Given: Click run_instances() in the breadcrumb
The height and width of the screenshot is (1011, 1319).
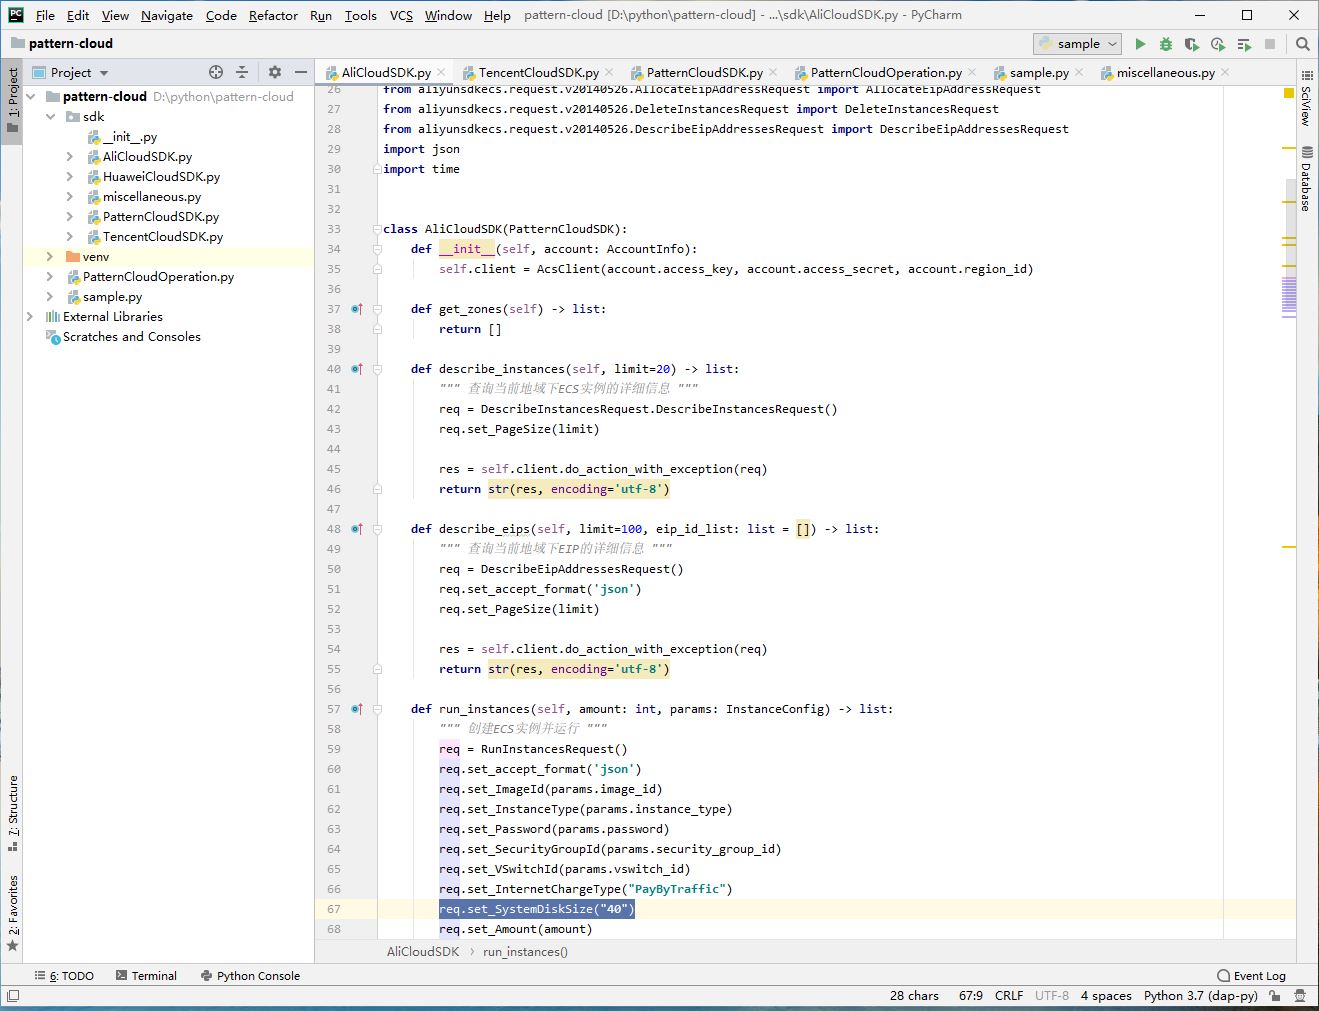Looking at the screenshot, I should tap(525, 952).
